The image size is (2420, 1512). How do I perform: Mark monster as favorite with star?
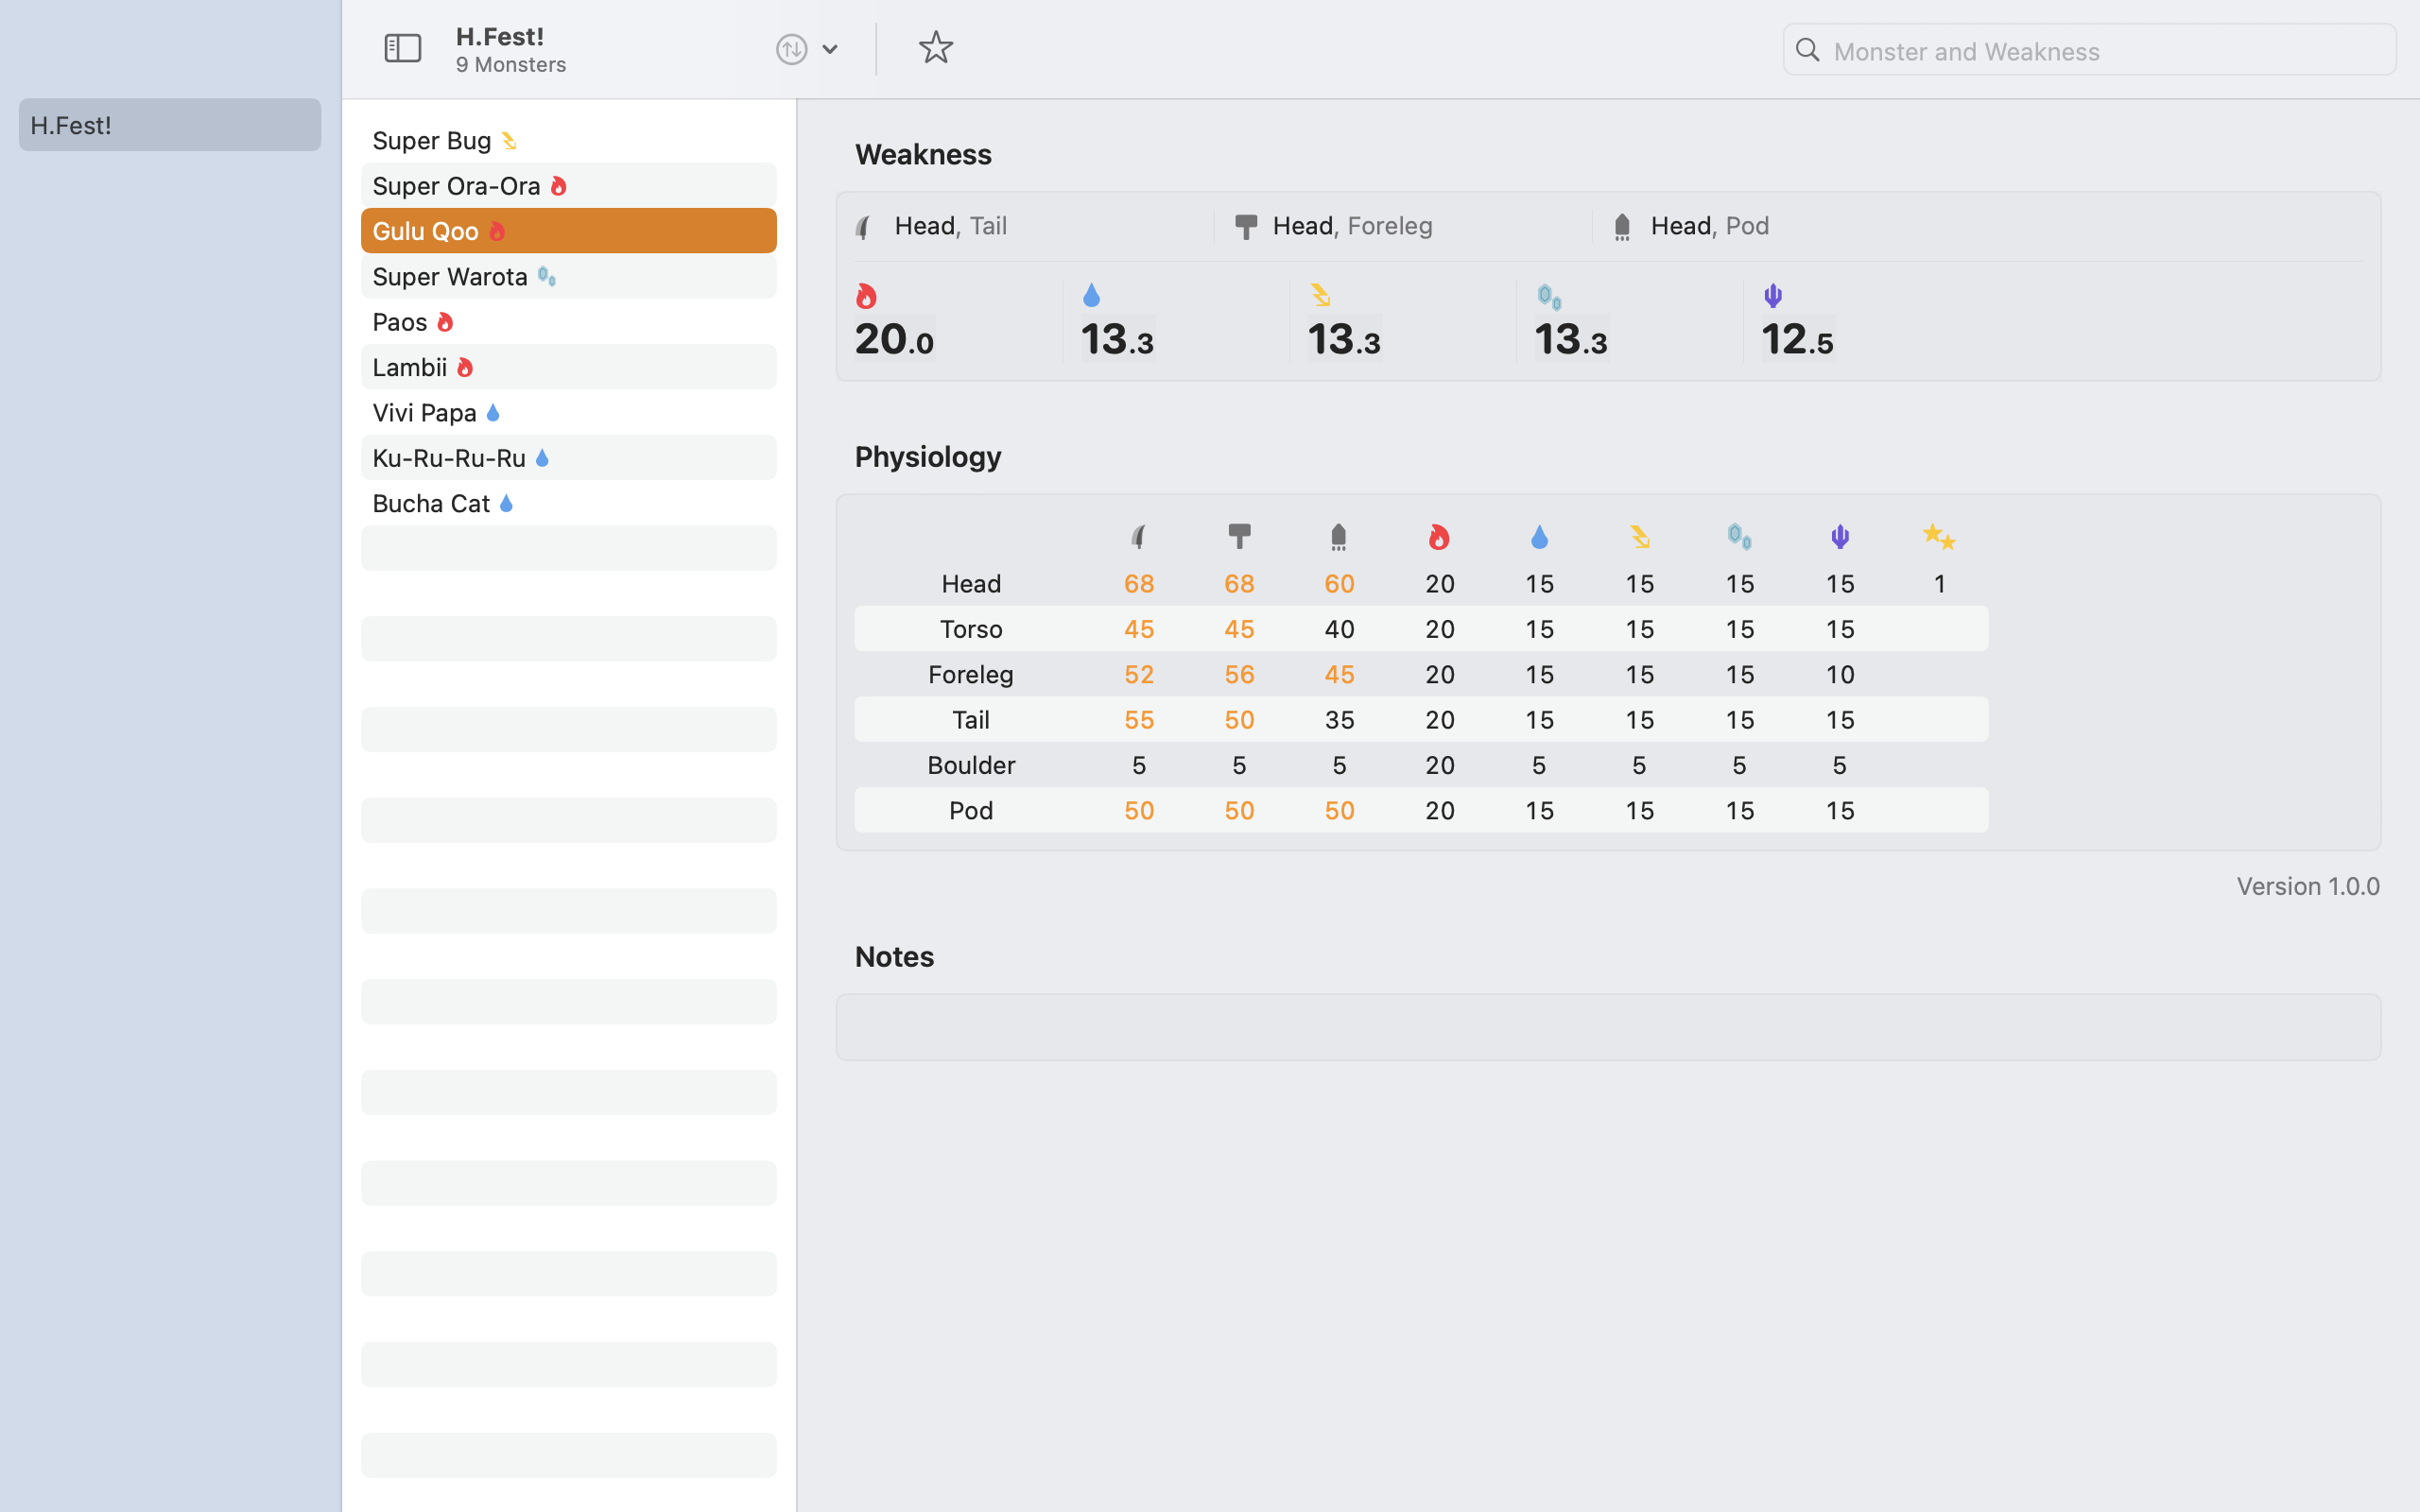(x=935, y=48)
